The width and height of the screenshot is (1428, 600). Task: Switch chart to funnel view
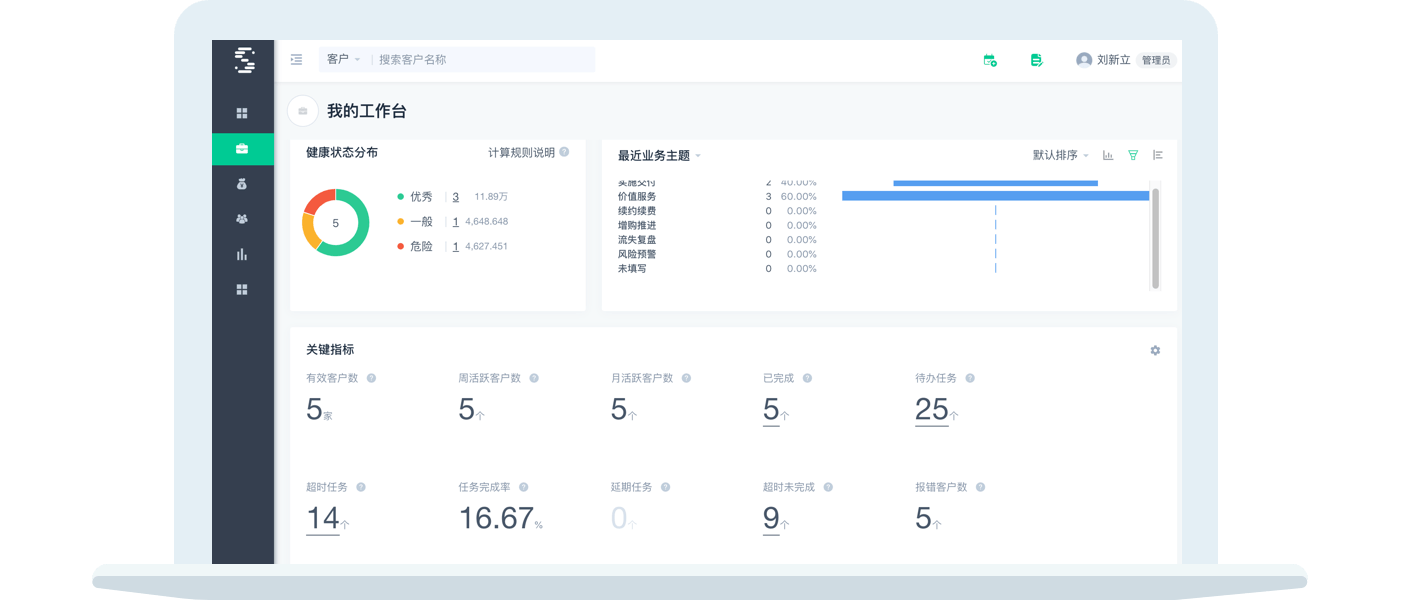[1133, 155]
